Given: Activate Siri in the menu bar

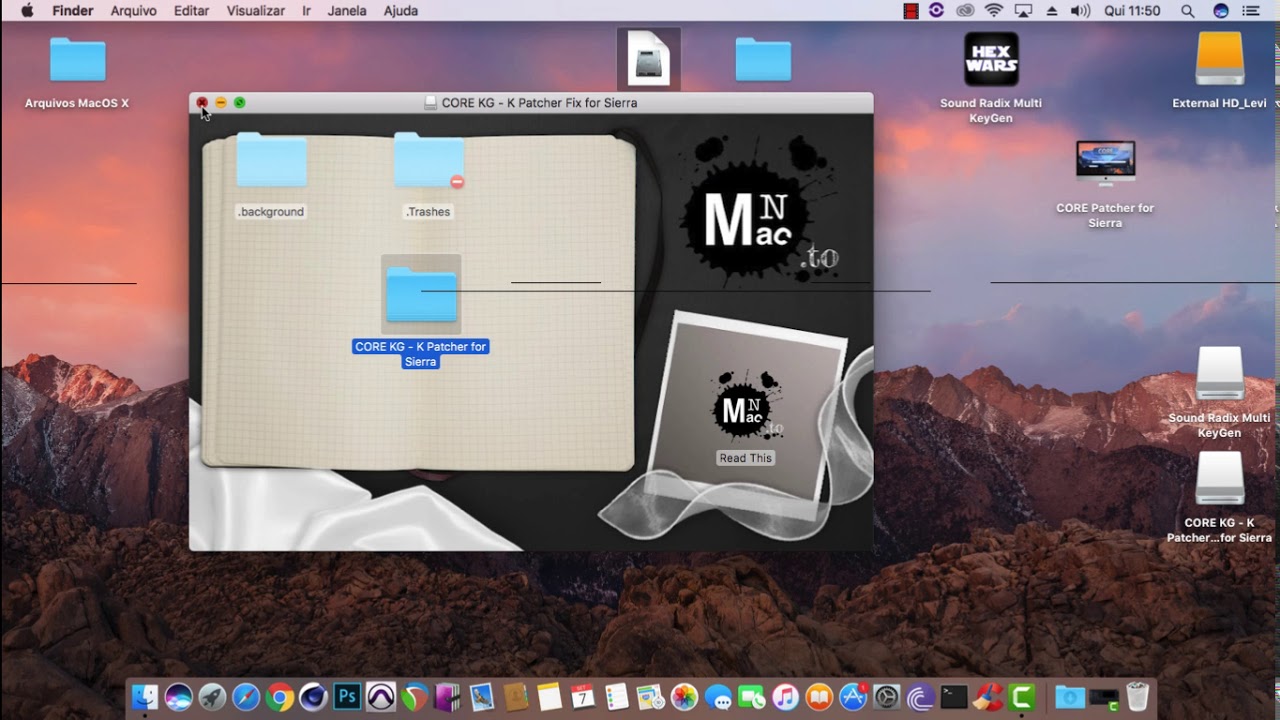Looking at the screenshot, I should (1220, 11).
